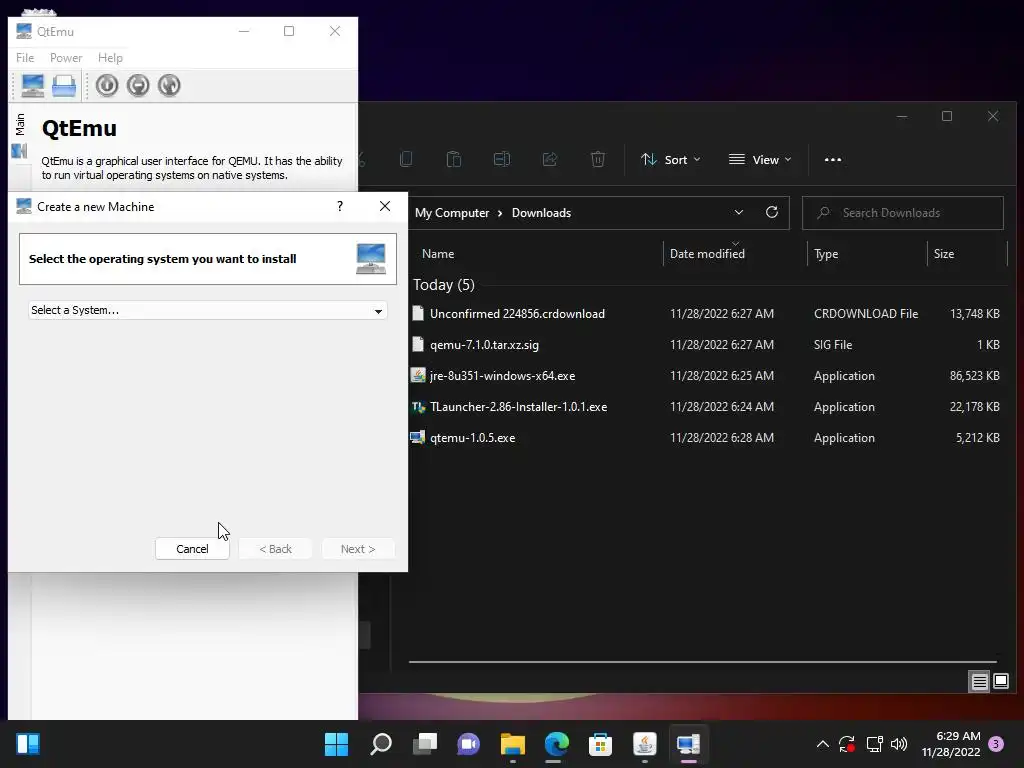Click the qtemu-1.0.5.exe file icon
1024x768 pixels.
418,438
